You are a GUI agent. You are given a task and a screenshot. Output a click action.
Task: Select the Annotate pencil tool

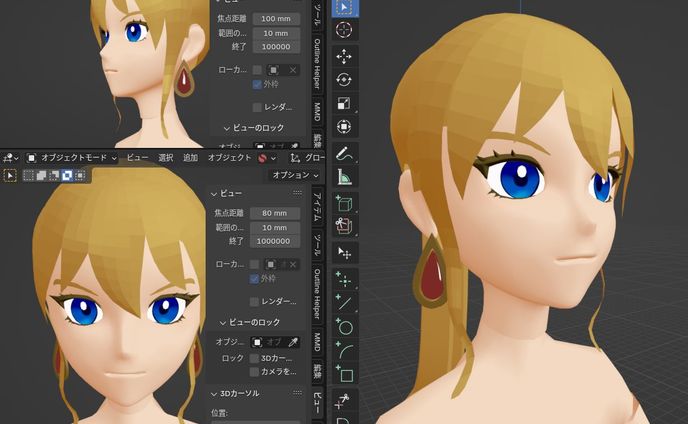tap(344, 154)
